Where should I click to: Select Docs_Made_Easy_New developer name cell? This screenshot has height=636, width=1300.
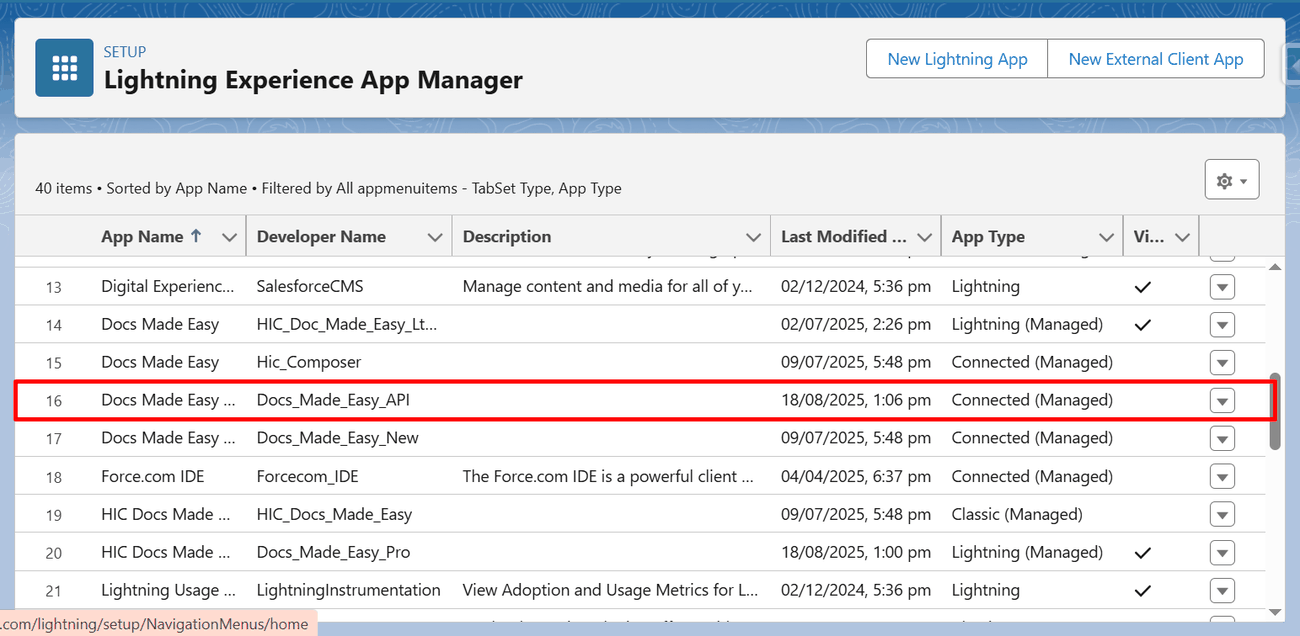(x=338, y=438)
